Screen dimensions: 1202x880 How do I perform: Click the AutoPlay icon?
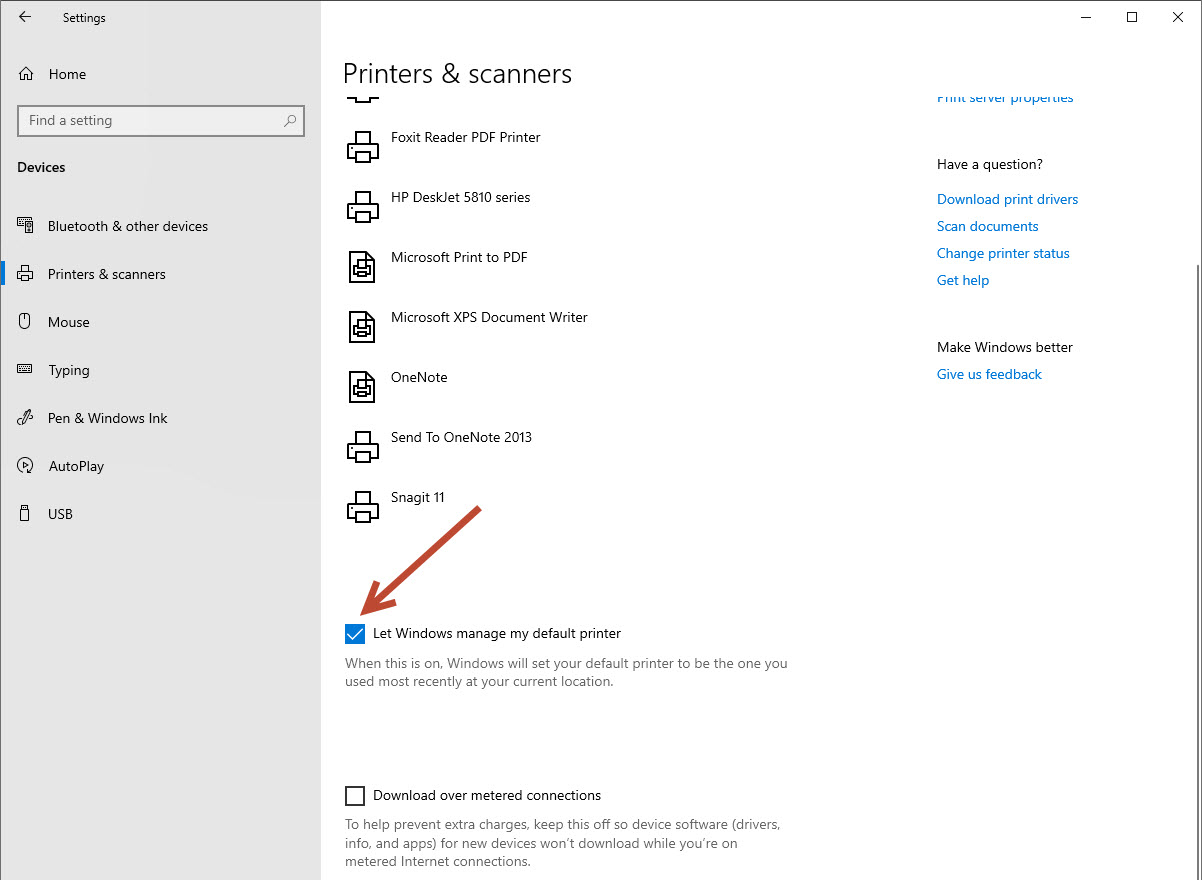click(26, 466)
